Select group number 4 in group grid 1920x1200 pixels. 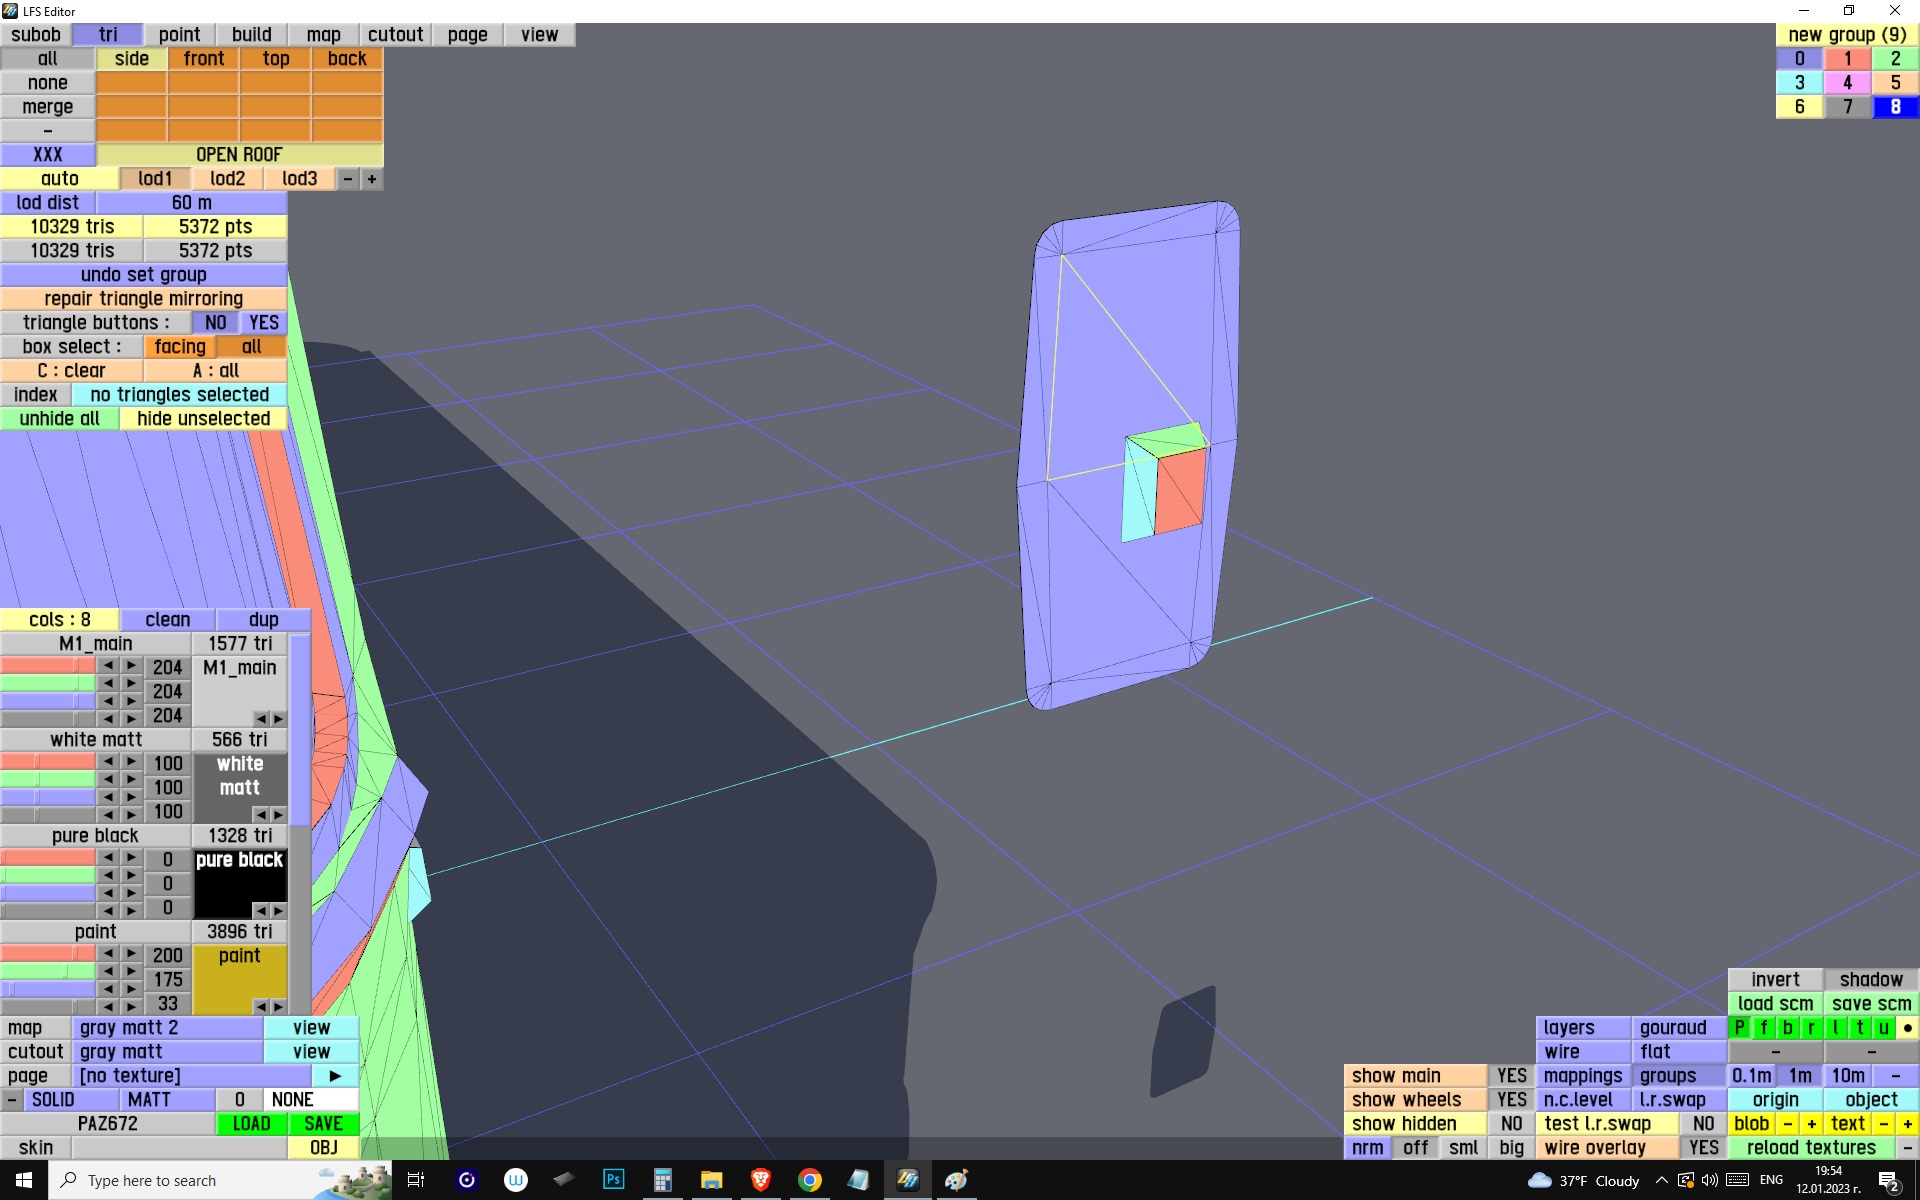pyautogui.click(x=1847, y=83)
